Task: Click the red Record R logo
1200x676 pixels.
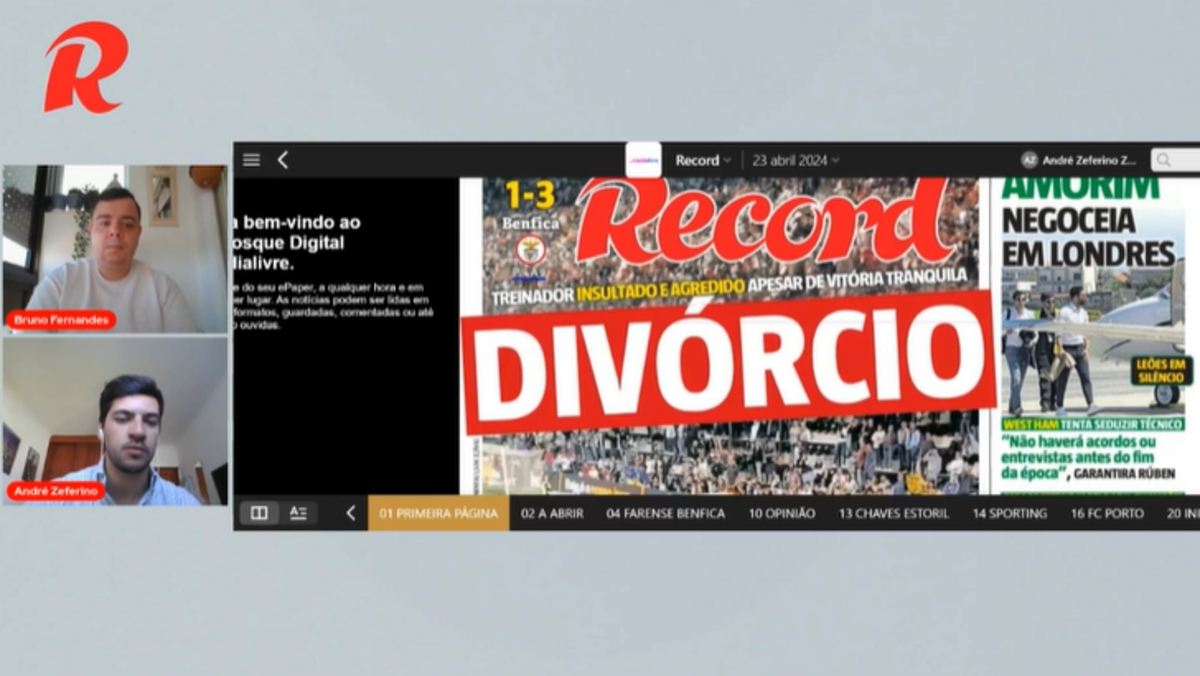Action: pyautogui.click(x=86, y=67)
